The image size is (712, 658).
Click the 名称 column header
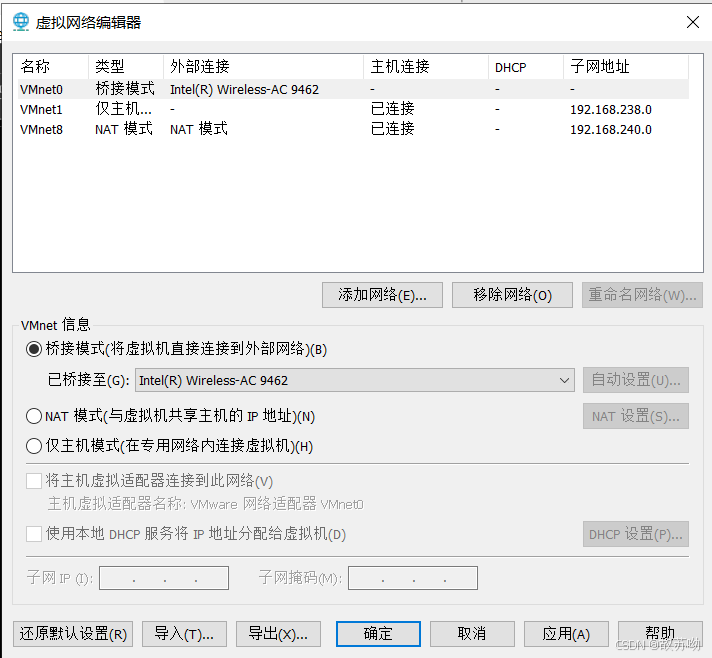pyautogui.click(x=51, y=67)
